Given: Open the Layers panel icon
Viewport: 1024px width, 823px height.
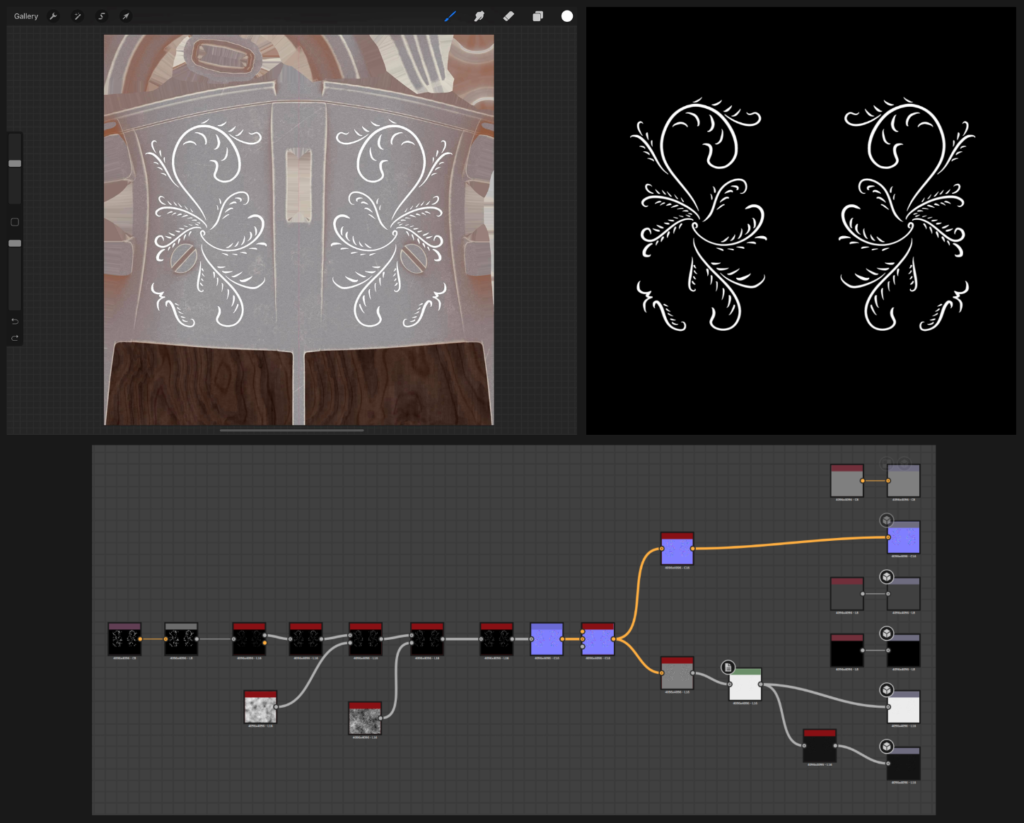Looking at the screenshot, I should pyautogui.click(x=537, y=16).
